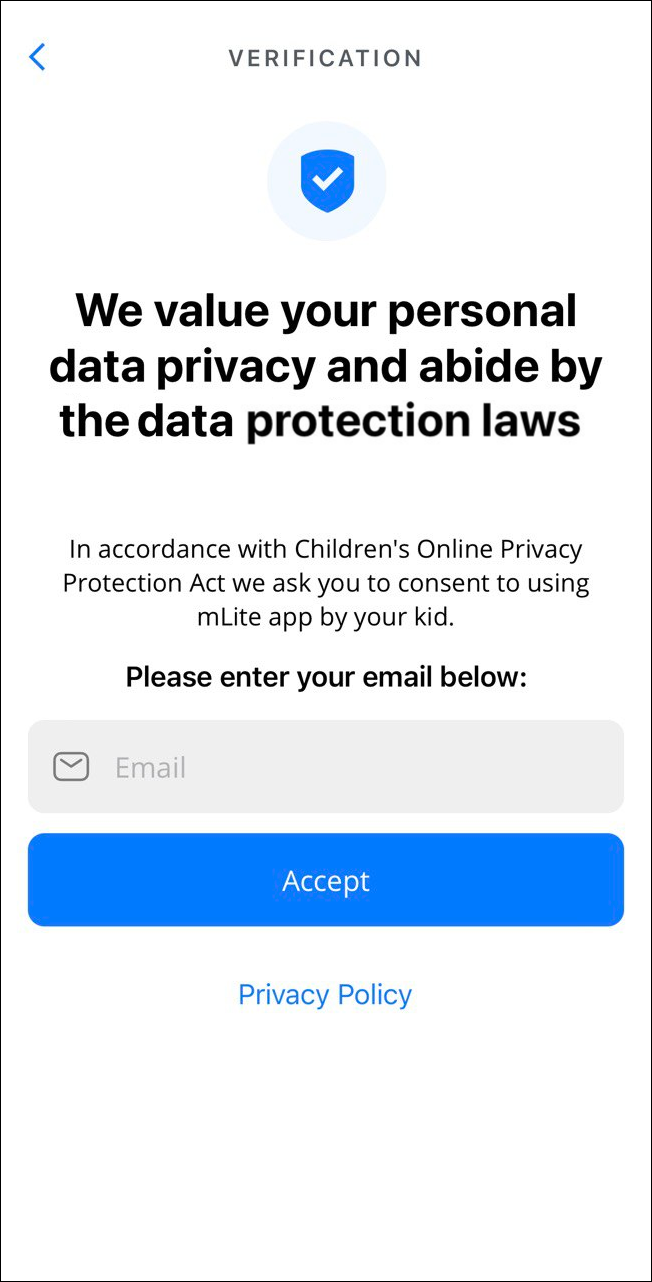Viewport: 652px width, 1282px height.
Task: Tap the "data privacy and abide by" line
Action: 326,366
